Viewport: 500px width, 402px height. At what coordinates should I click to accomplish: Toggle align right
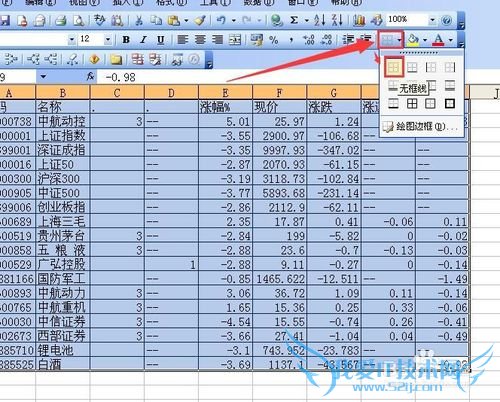point(217,40)
